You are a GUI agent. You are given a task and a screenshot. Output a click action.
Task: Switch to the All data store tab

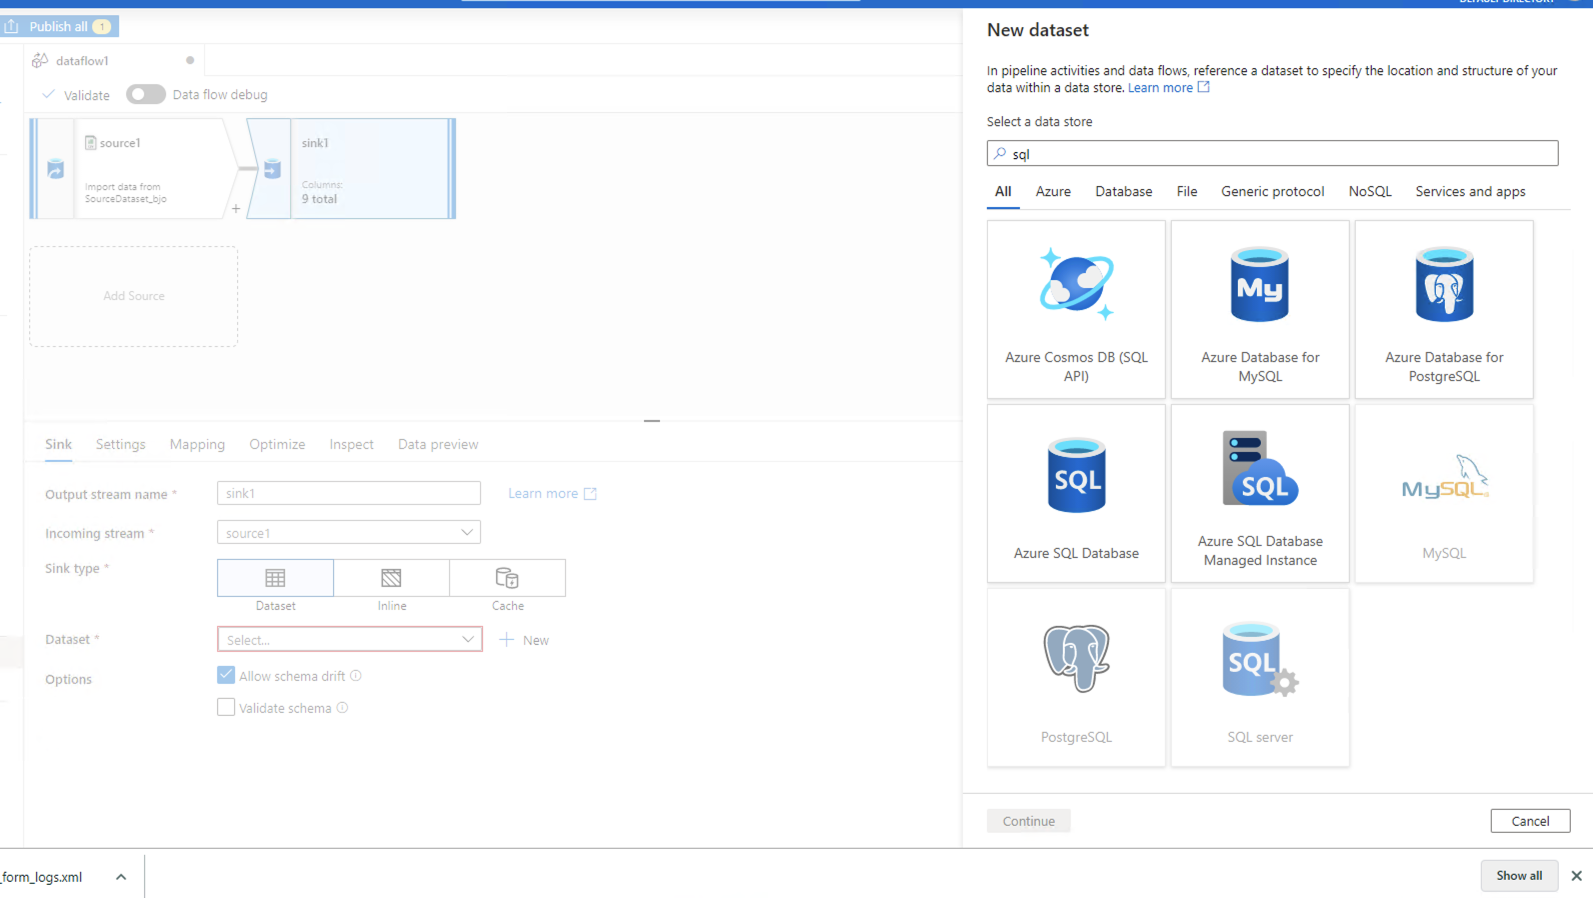(1003, 192)
